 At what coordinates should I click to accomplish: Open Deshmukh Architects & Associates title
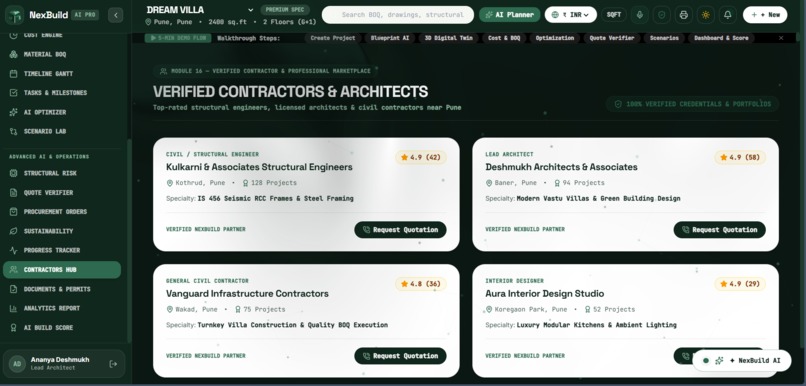[561, 167]
